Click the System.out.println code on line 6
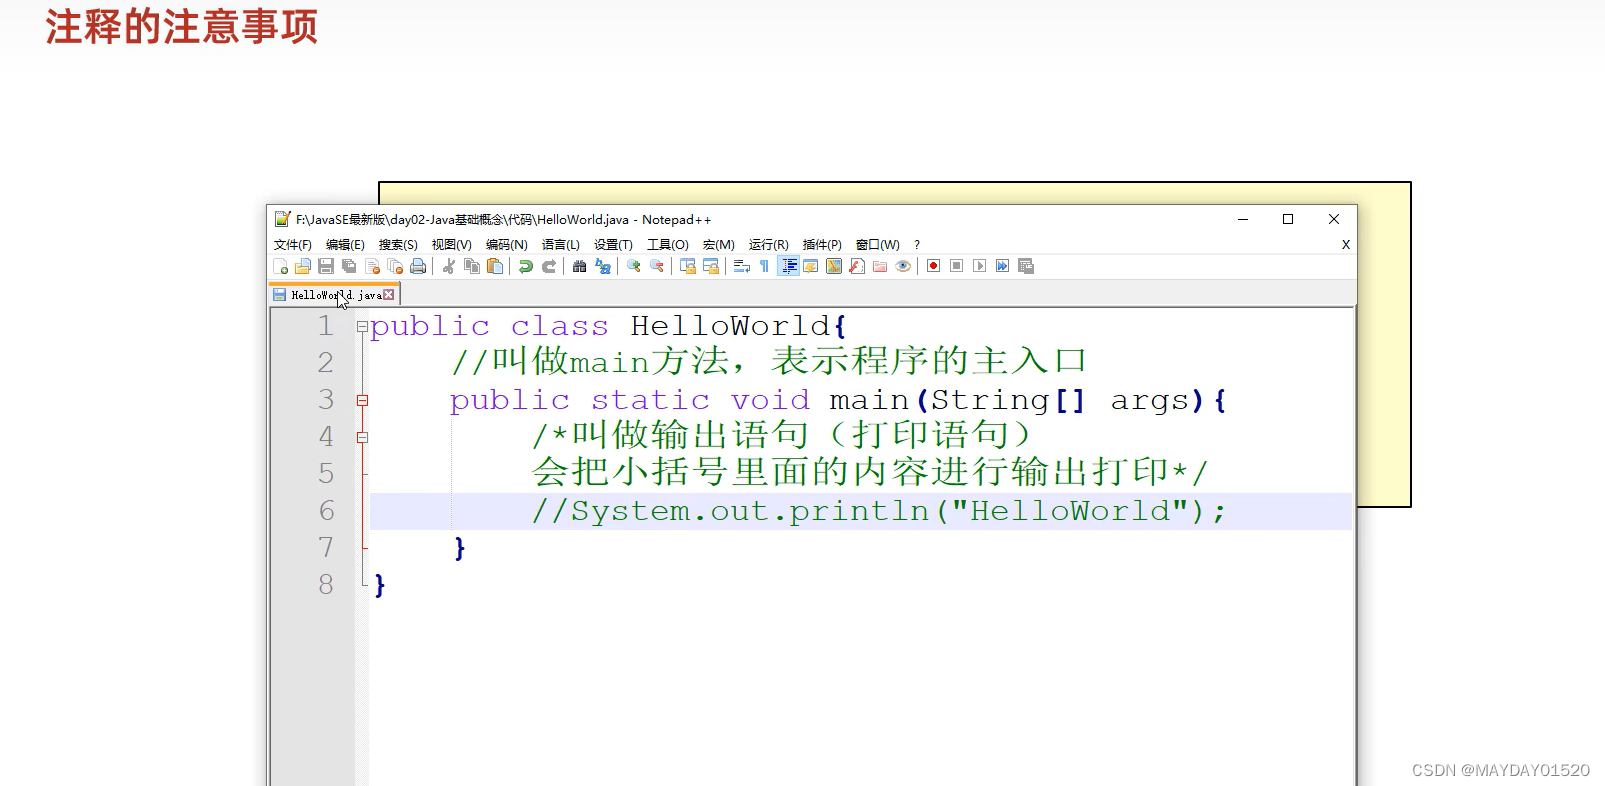 coord(879,511)
